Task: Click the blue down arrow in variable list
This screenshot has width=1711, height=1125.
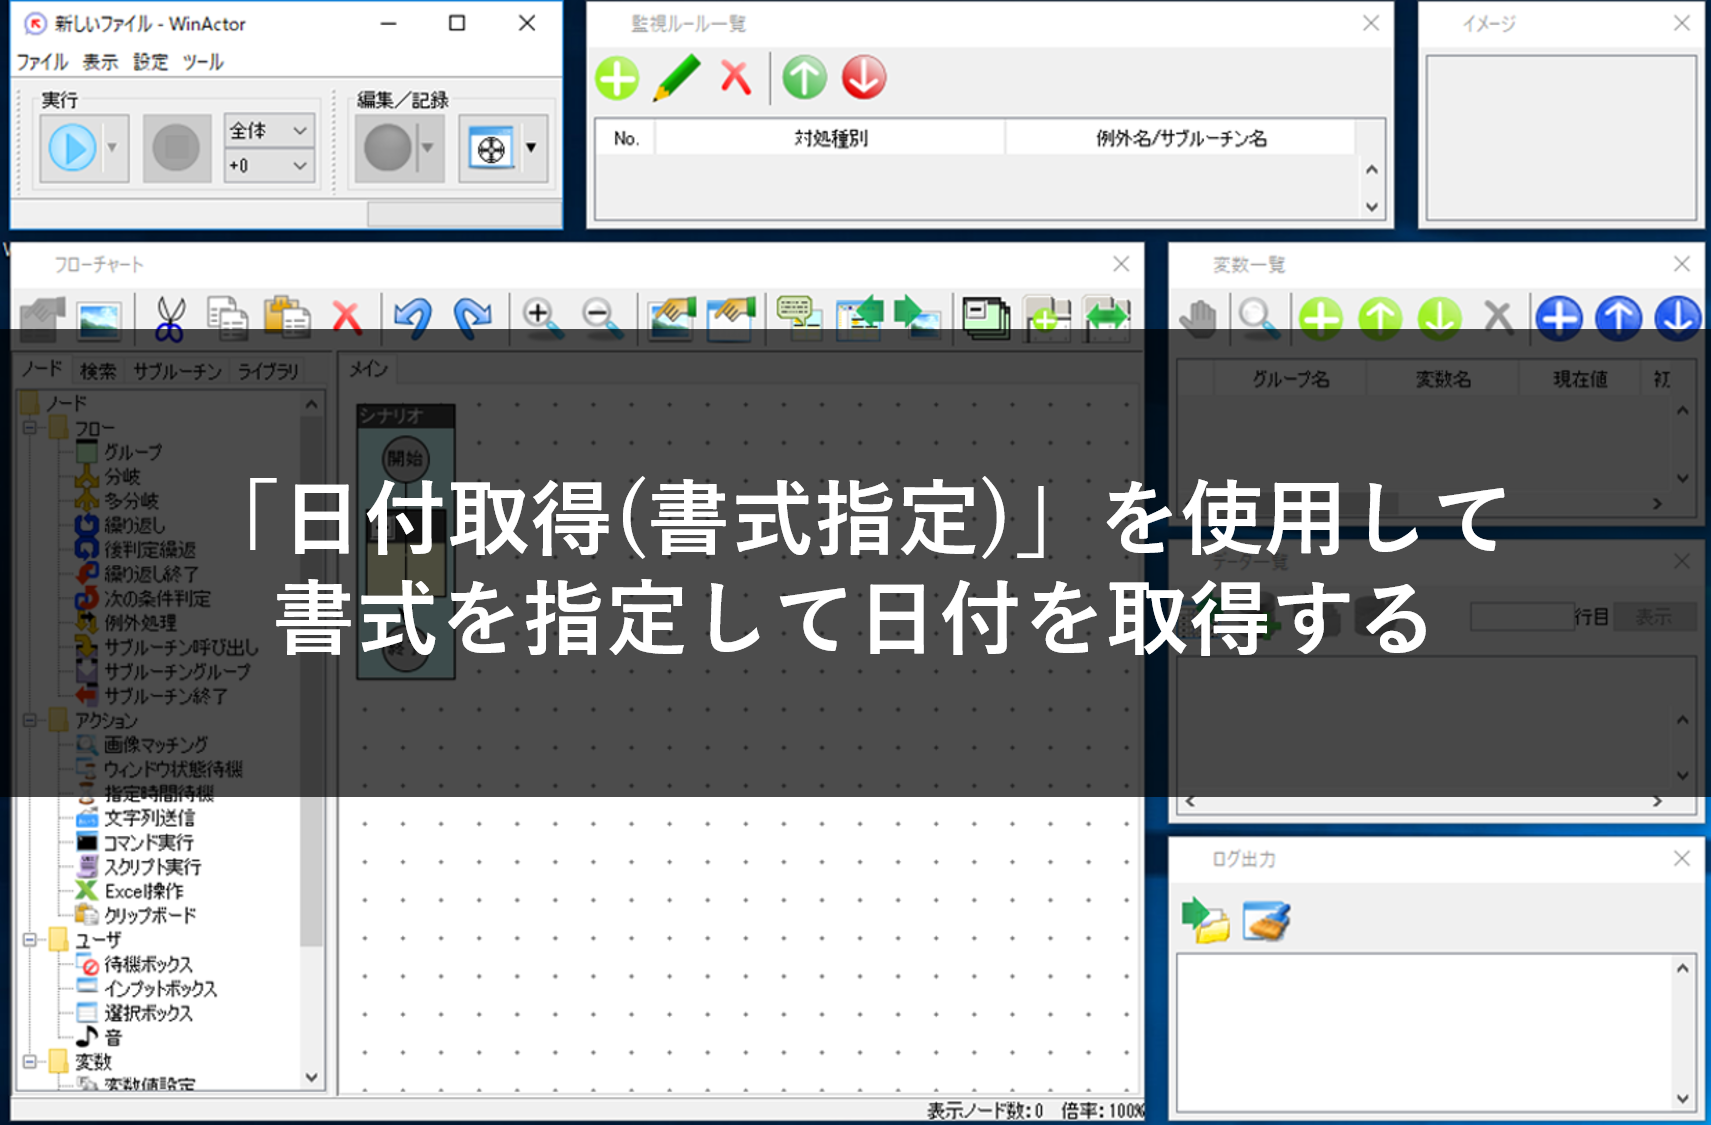Action: coord(1677,318)
